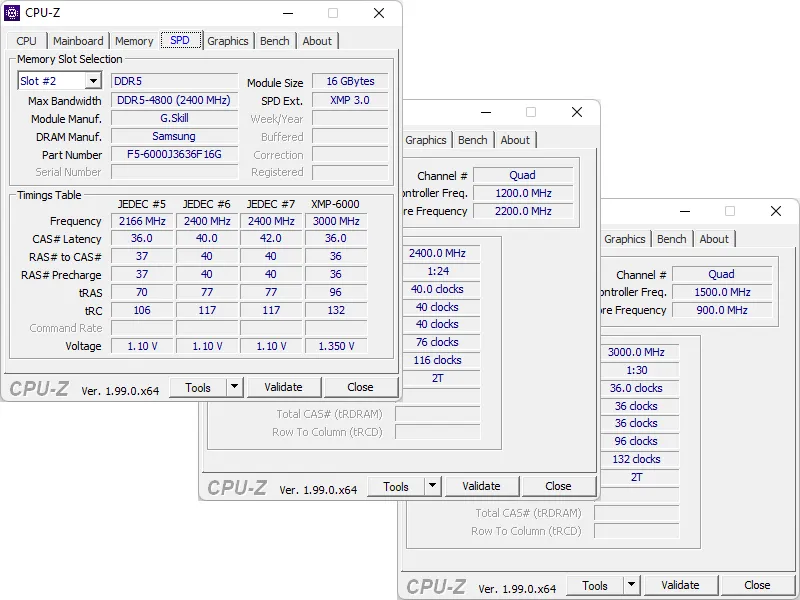Open the Bench tab in front window
This screenshot has height=600, width=800.
pos(274,41)
